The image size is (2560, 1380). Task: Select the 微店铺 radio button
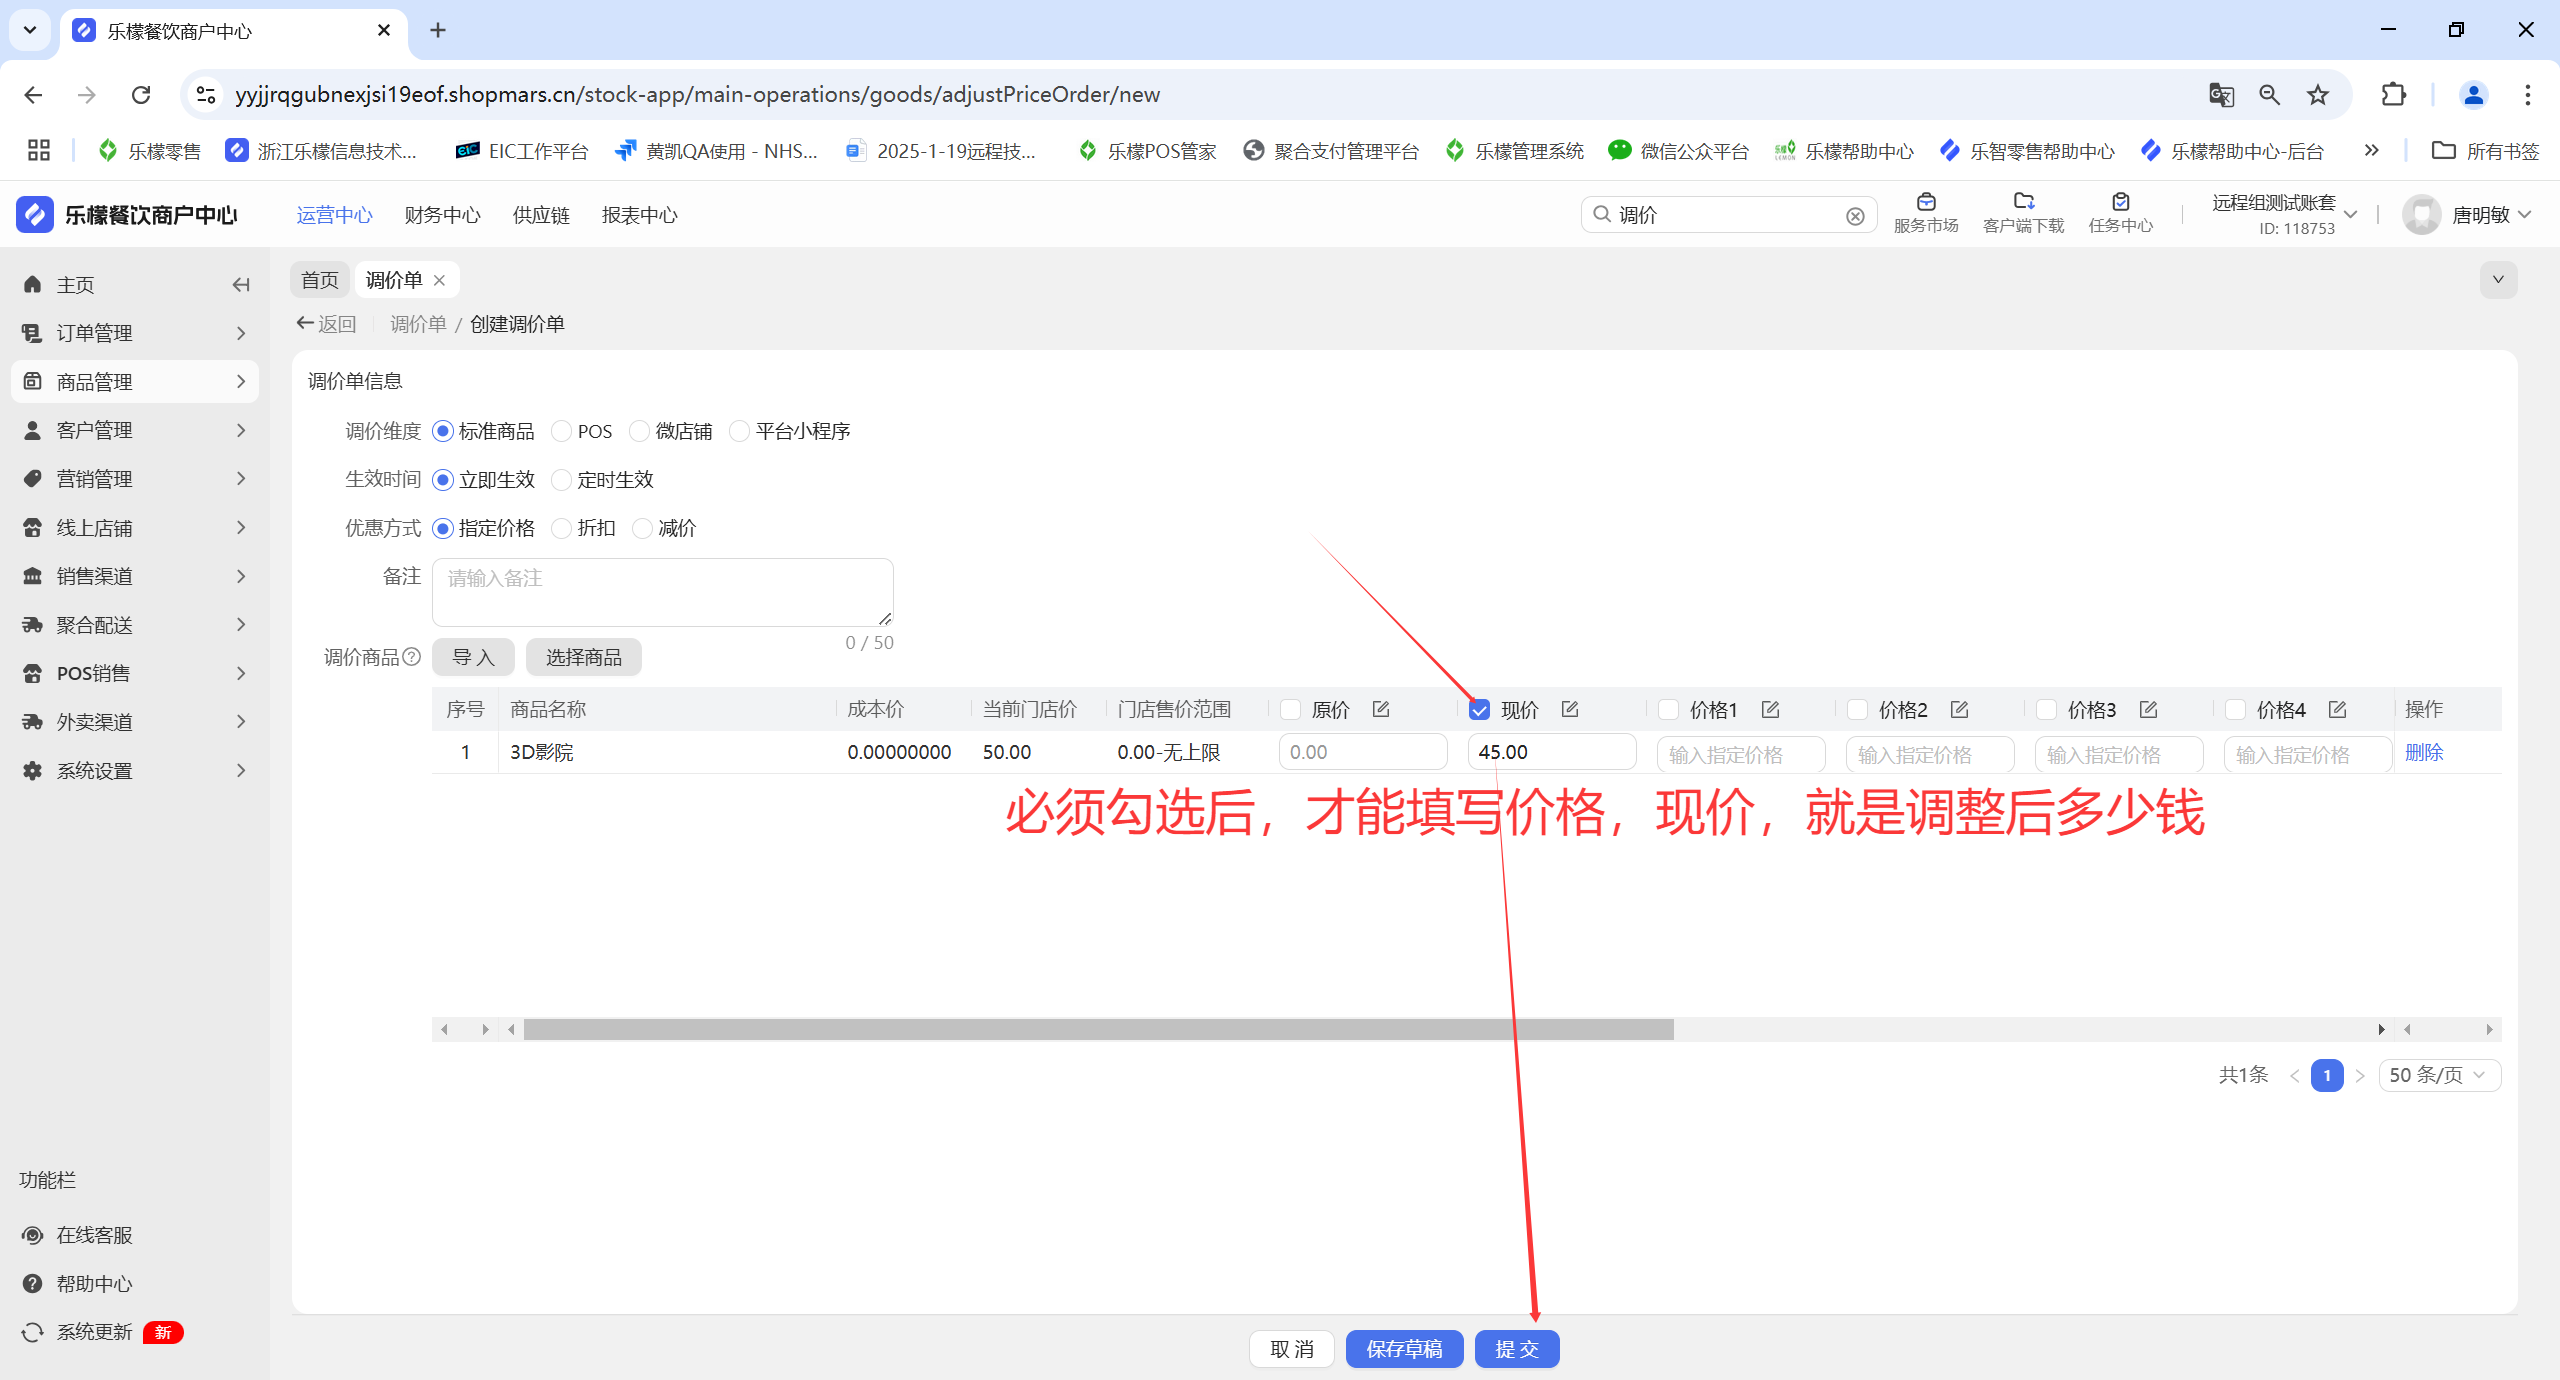640,431
